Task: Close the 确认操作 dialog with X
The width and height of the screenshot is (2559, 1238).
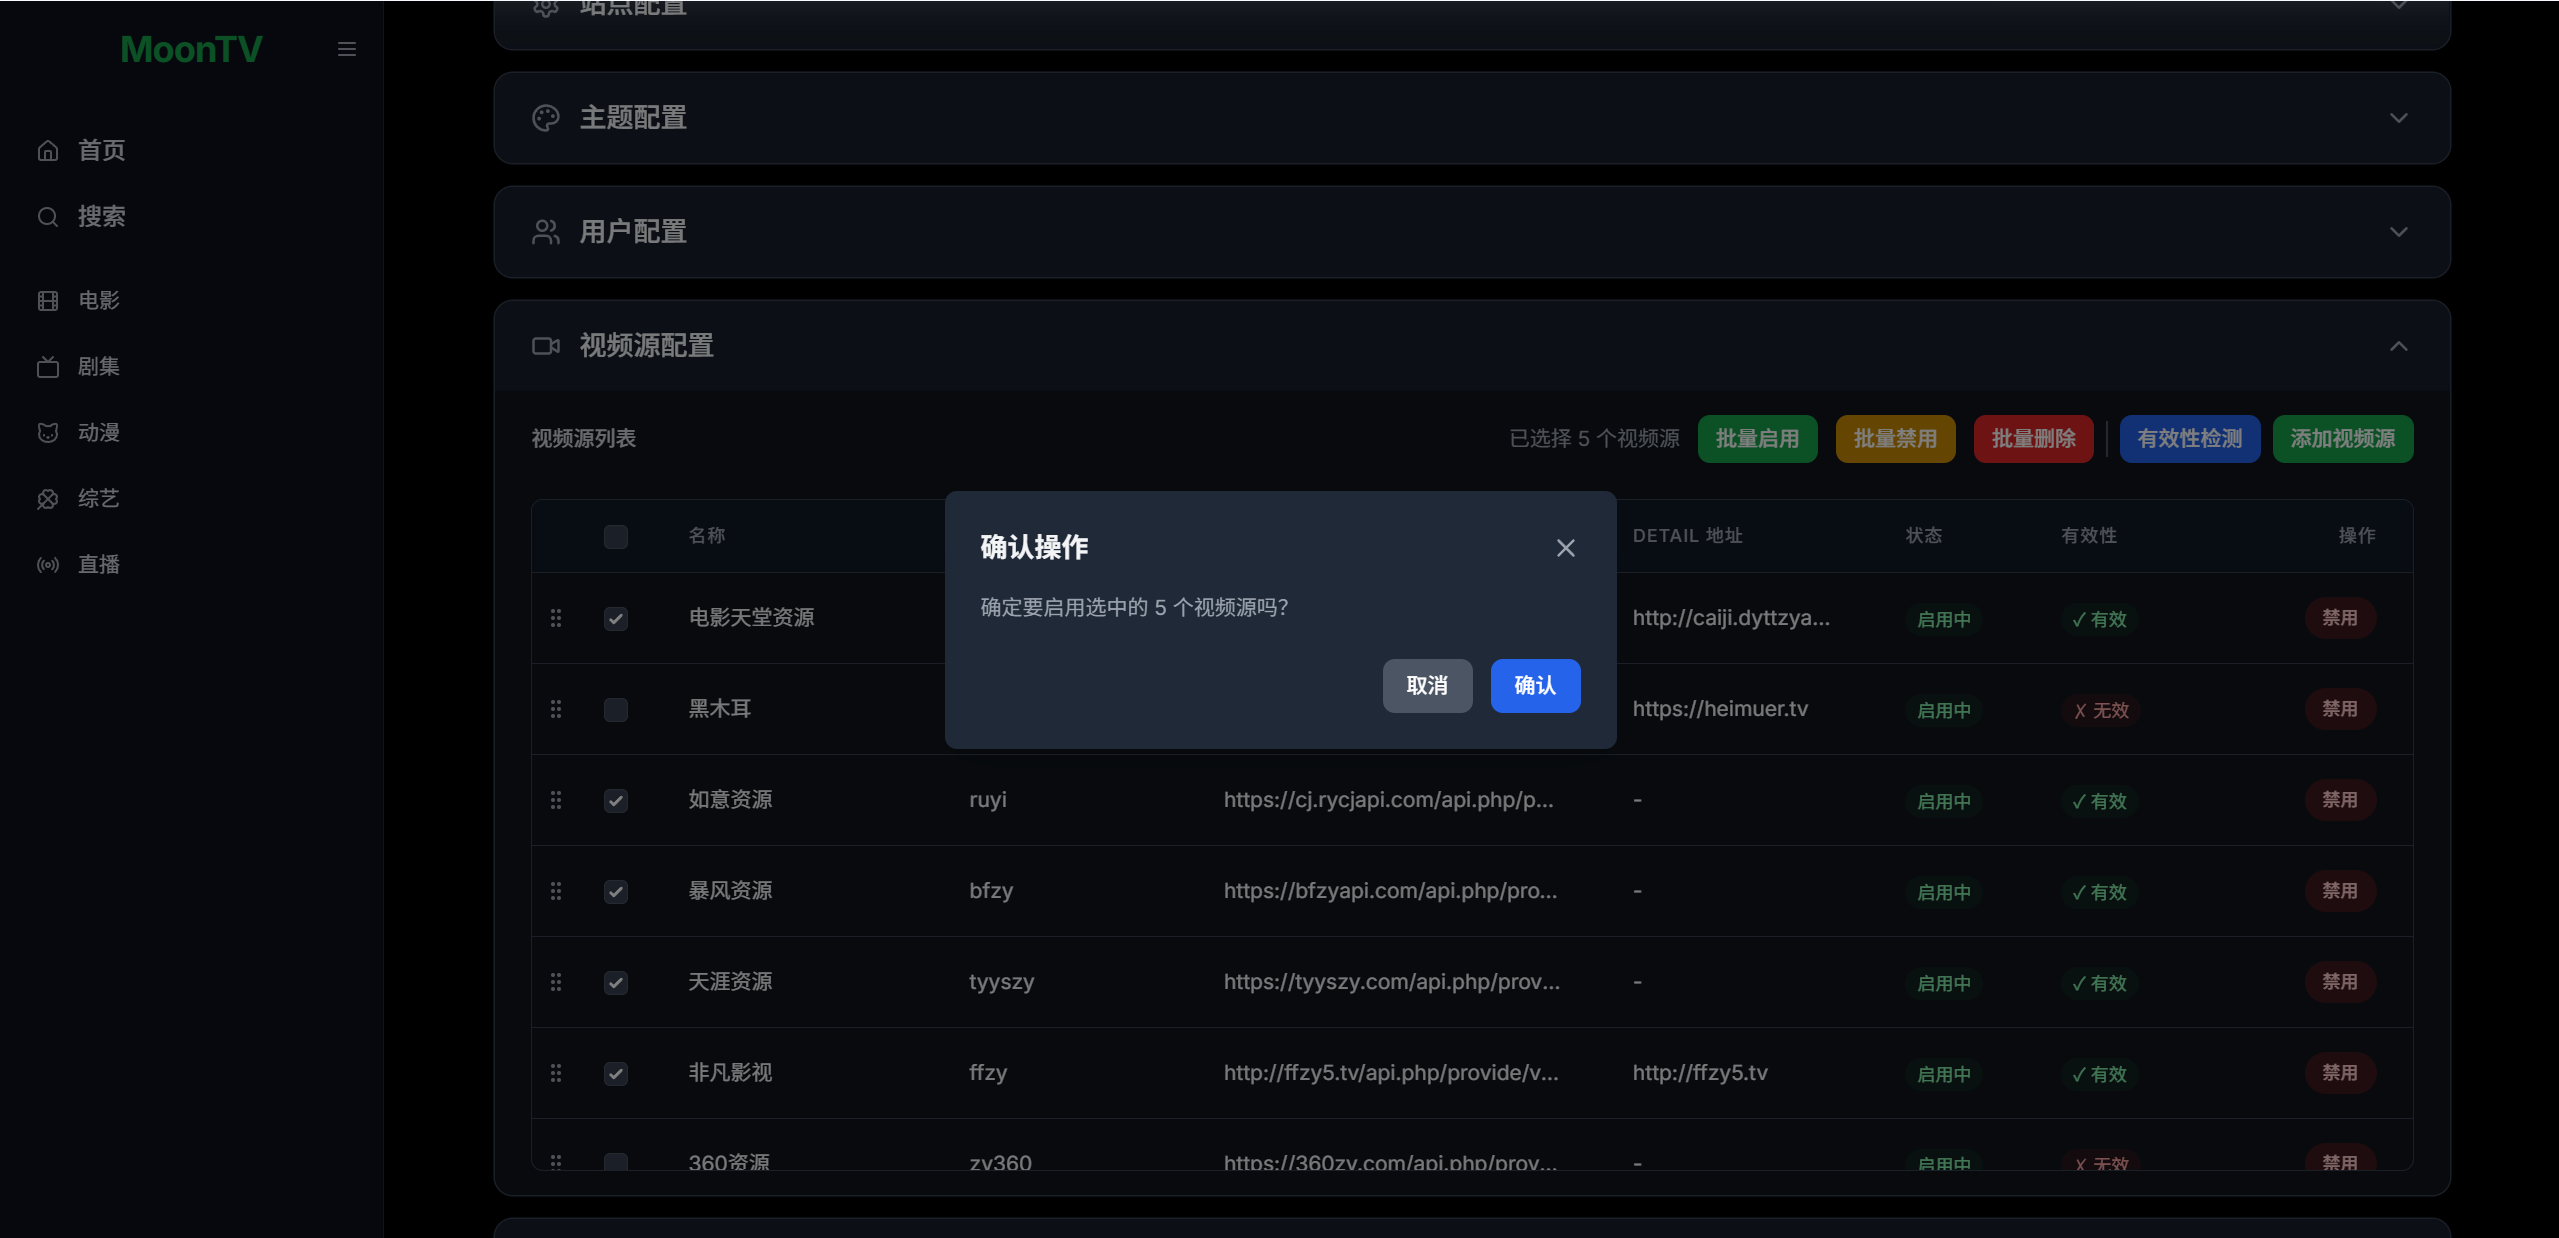Action: click(x=1565, y=547)
